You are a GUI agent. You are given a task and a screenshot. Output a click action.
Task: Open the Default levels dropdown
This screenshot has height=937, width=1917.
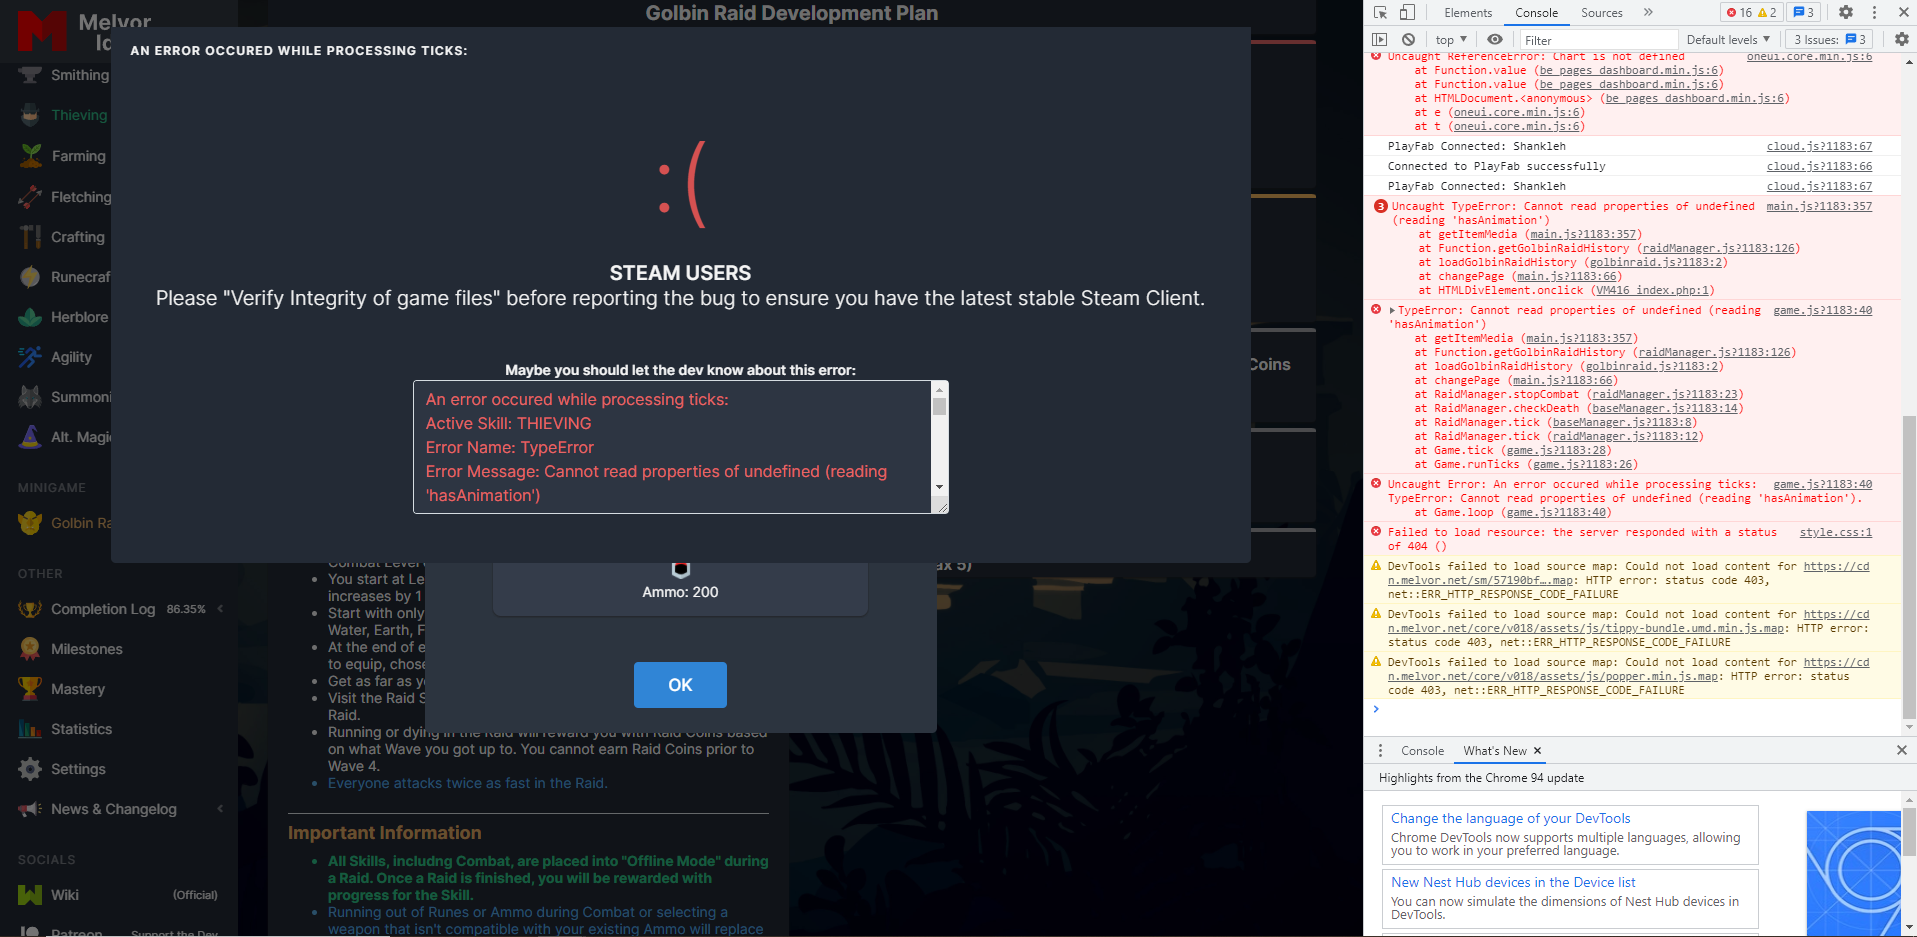pos(1726,39)
